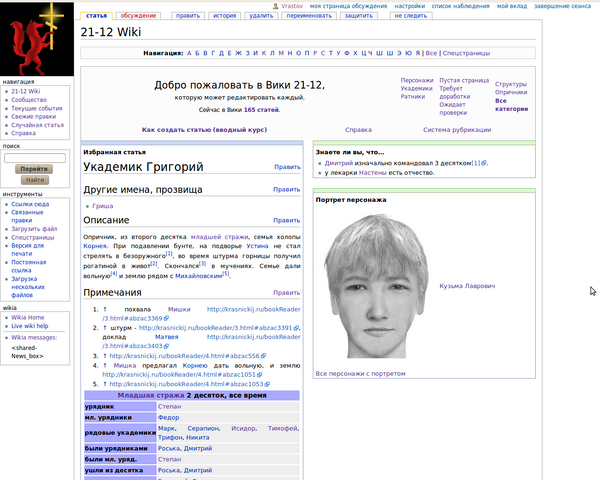Open the Vrastov user page link
The image size is (600, 480).
[292, 6]
